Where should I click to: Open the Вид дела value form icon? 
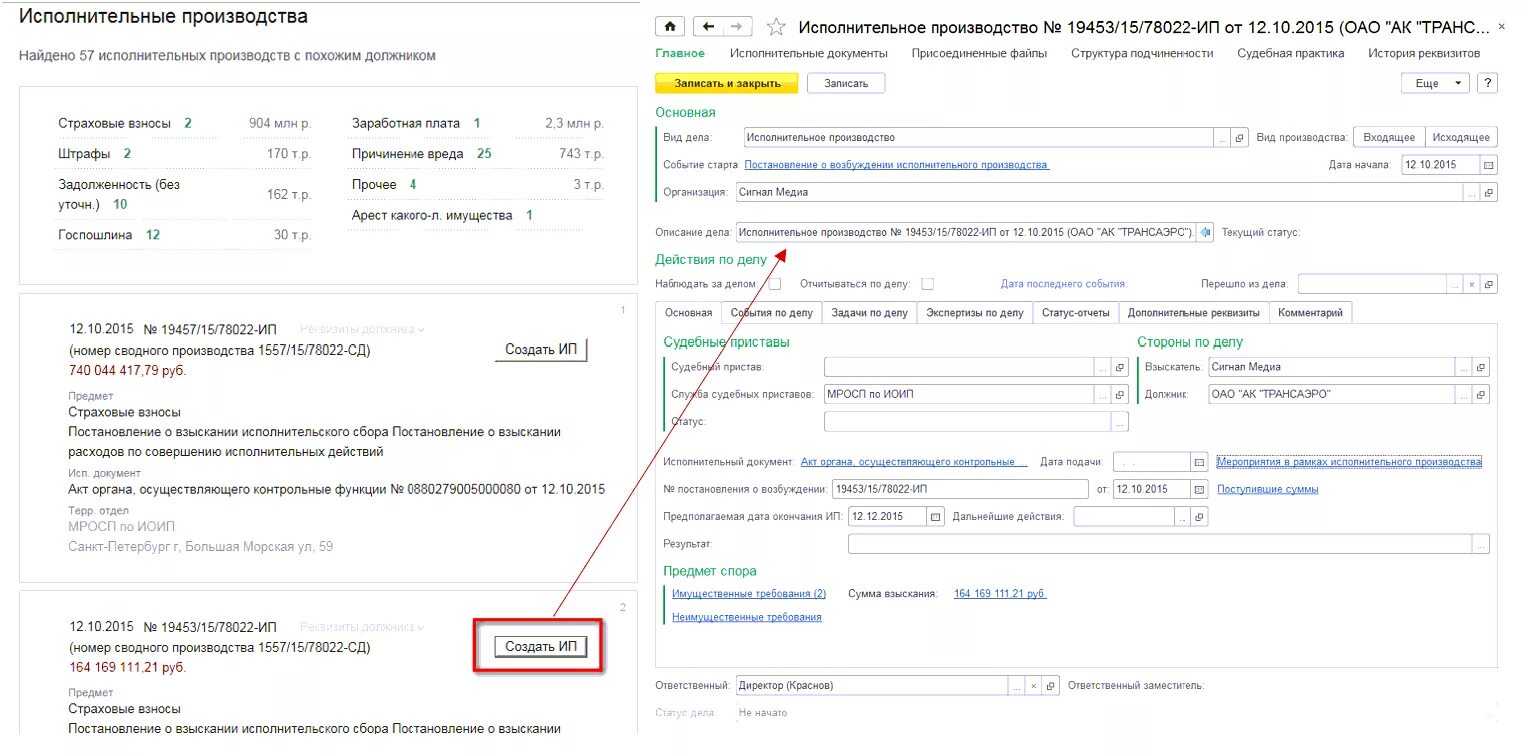click(x=1239, y=138)
